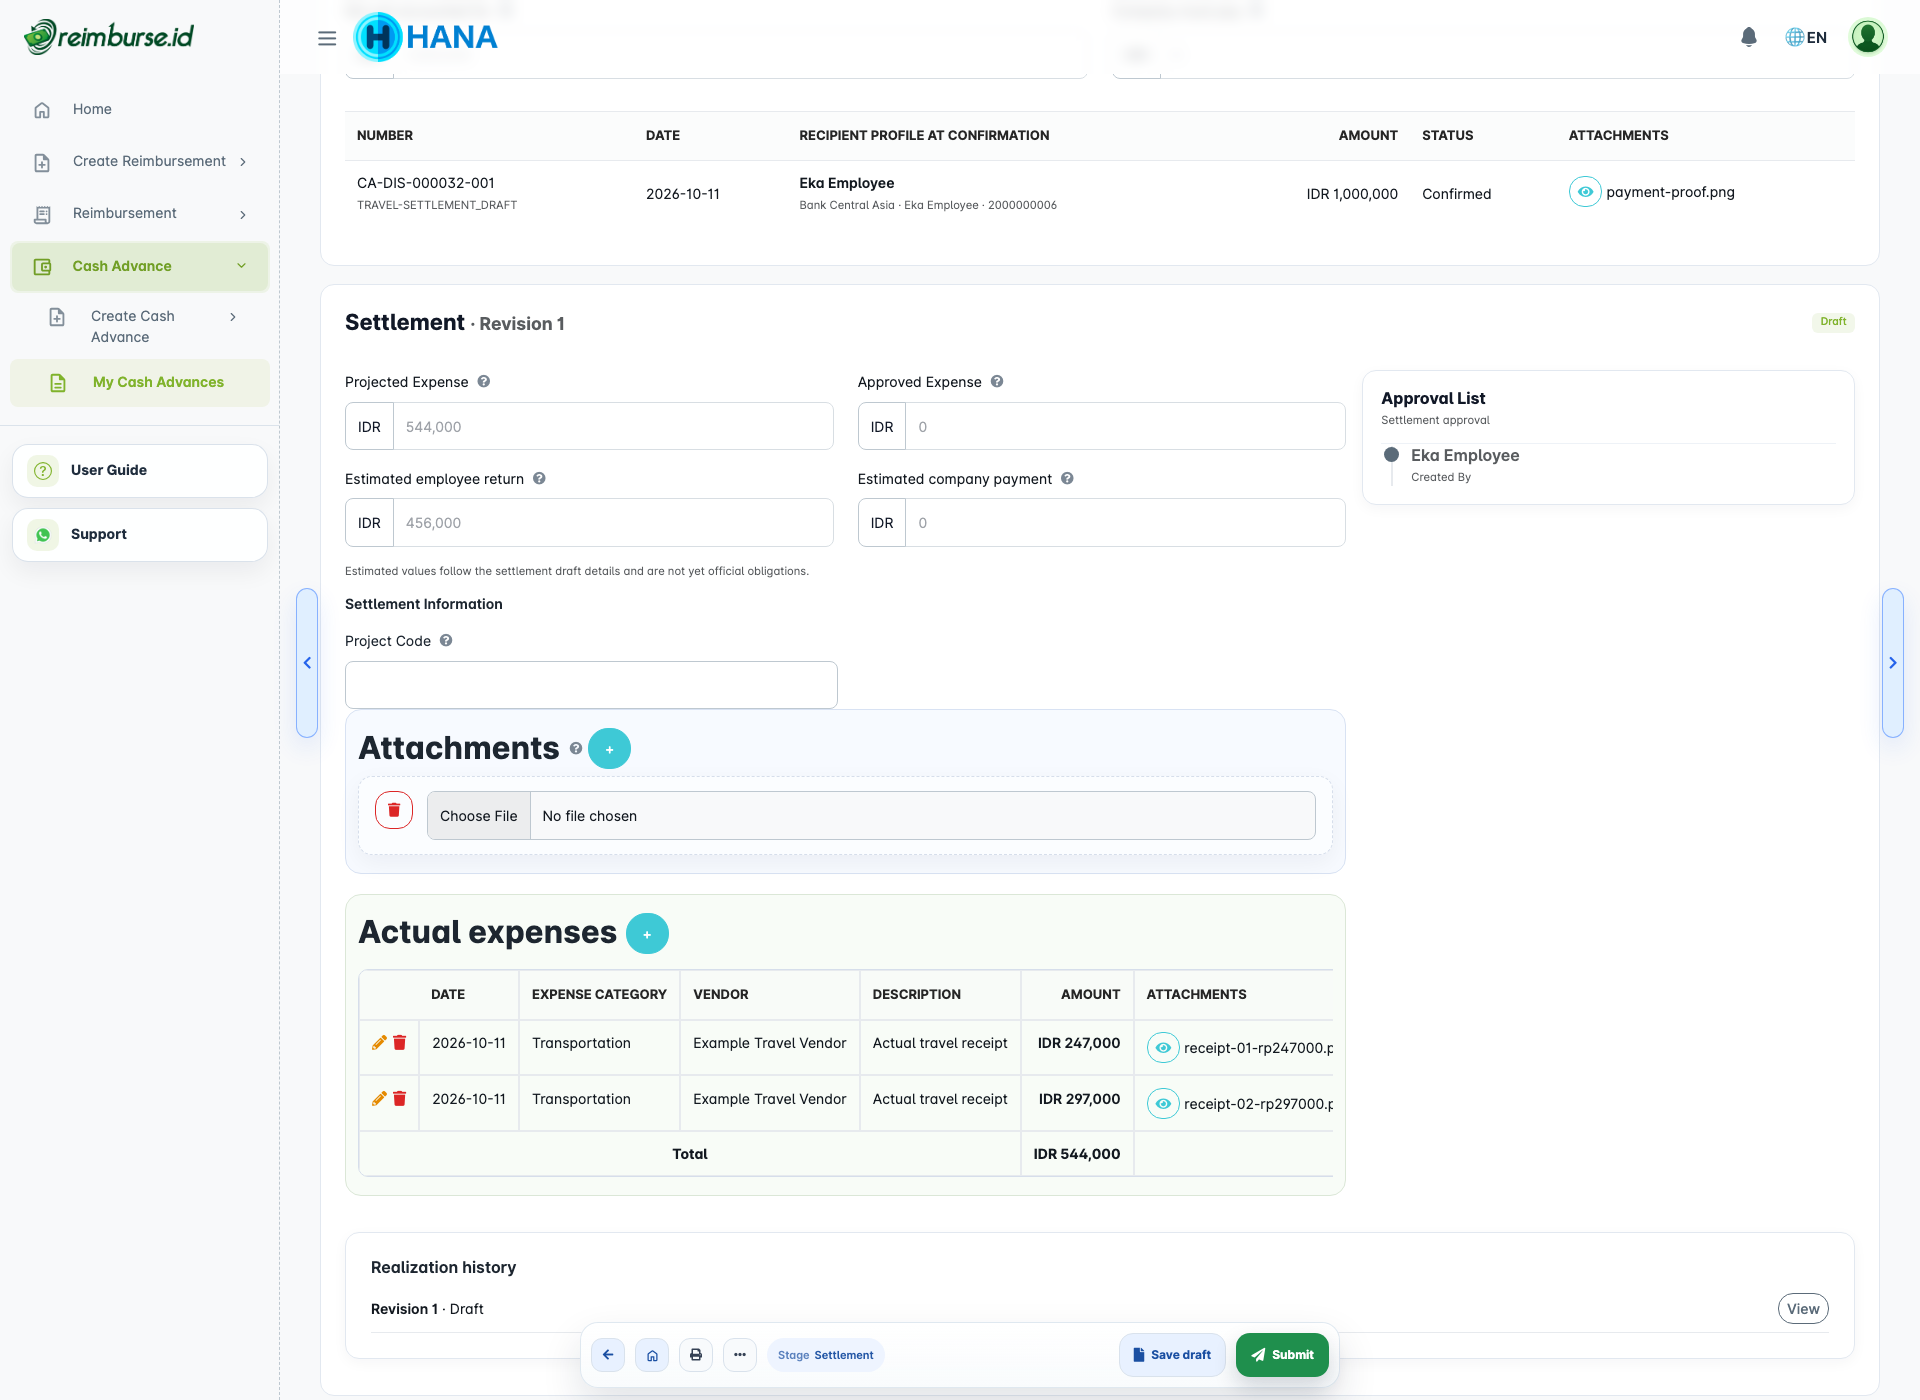Open notifications bell
Screen dimensions: 1920x1400
(1748, 37)
